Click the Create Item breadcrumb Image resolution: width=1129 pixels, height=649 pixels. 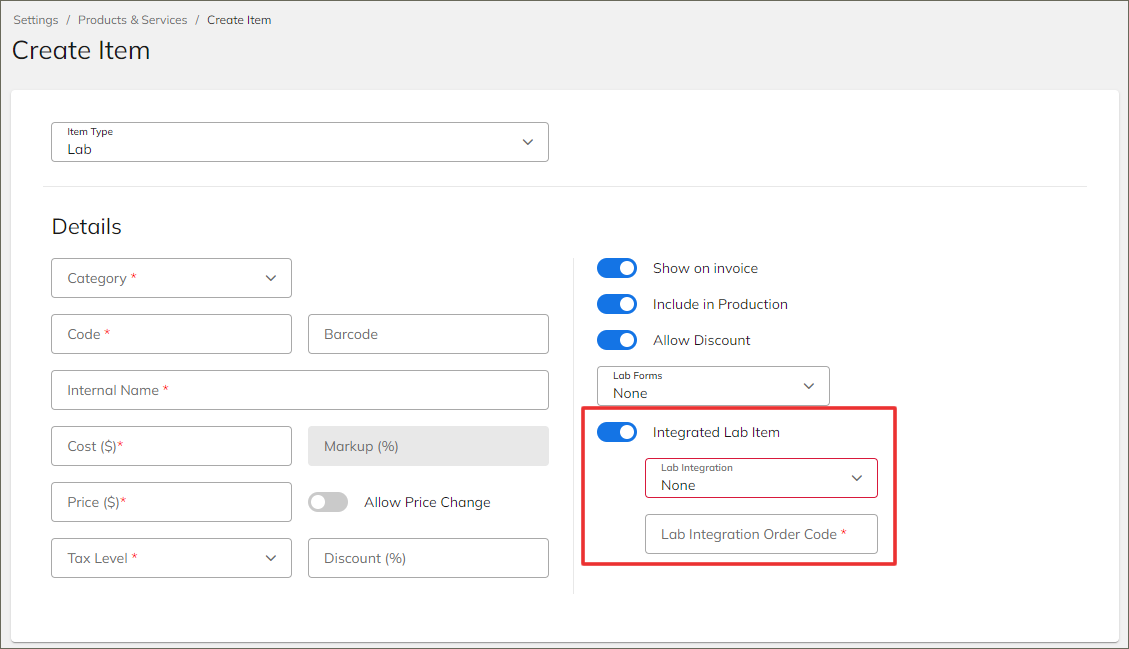tap(239, 19)
